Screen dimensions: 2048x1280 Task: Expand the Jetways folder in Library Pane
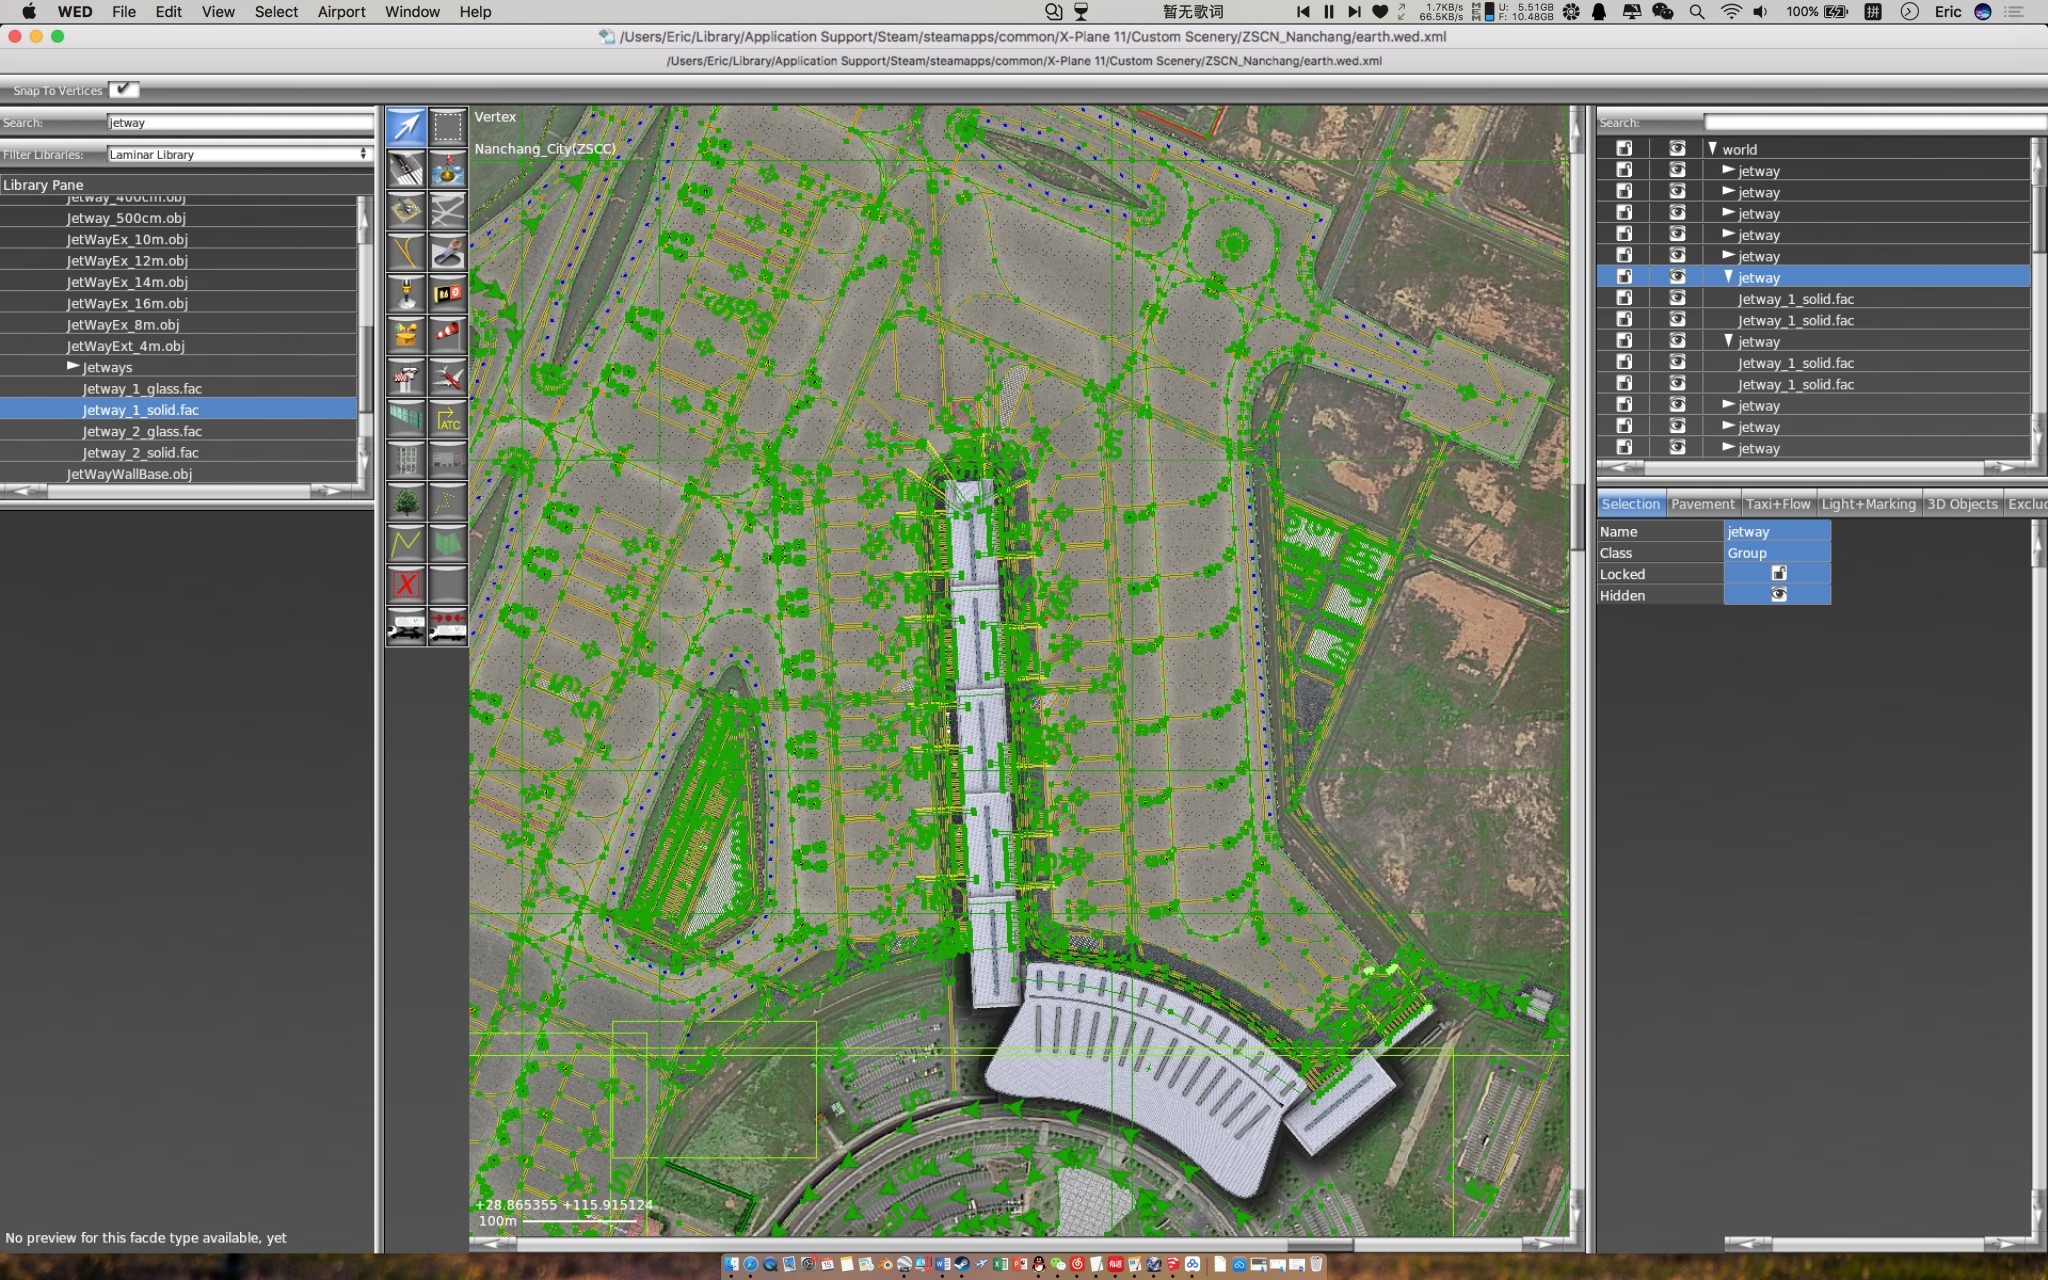pyautogui.click(x=73, y=366)
